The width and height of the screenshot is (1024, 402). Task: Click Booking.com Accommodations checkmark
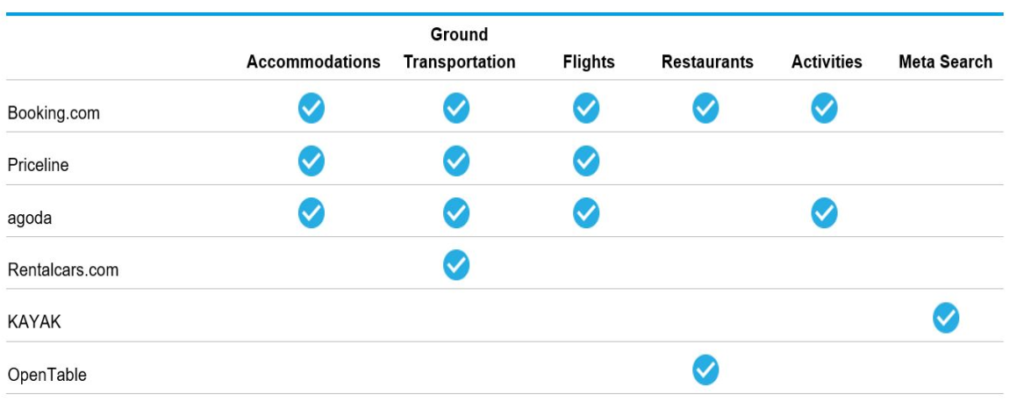click(x=312, y=108)
